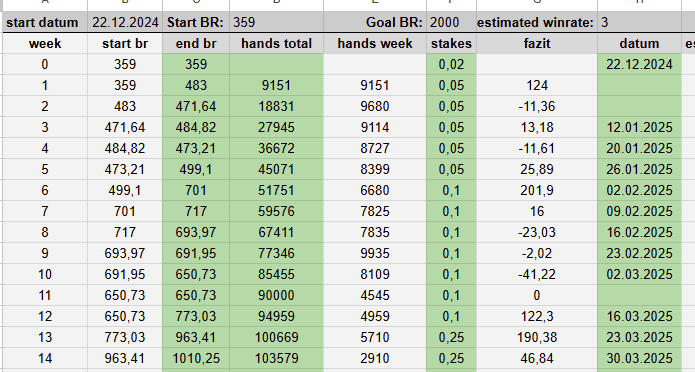Select datum cell 12.01.2025

639,127
